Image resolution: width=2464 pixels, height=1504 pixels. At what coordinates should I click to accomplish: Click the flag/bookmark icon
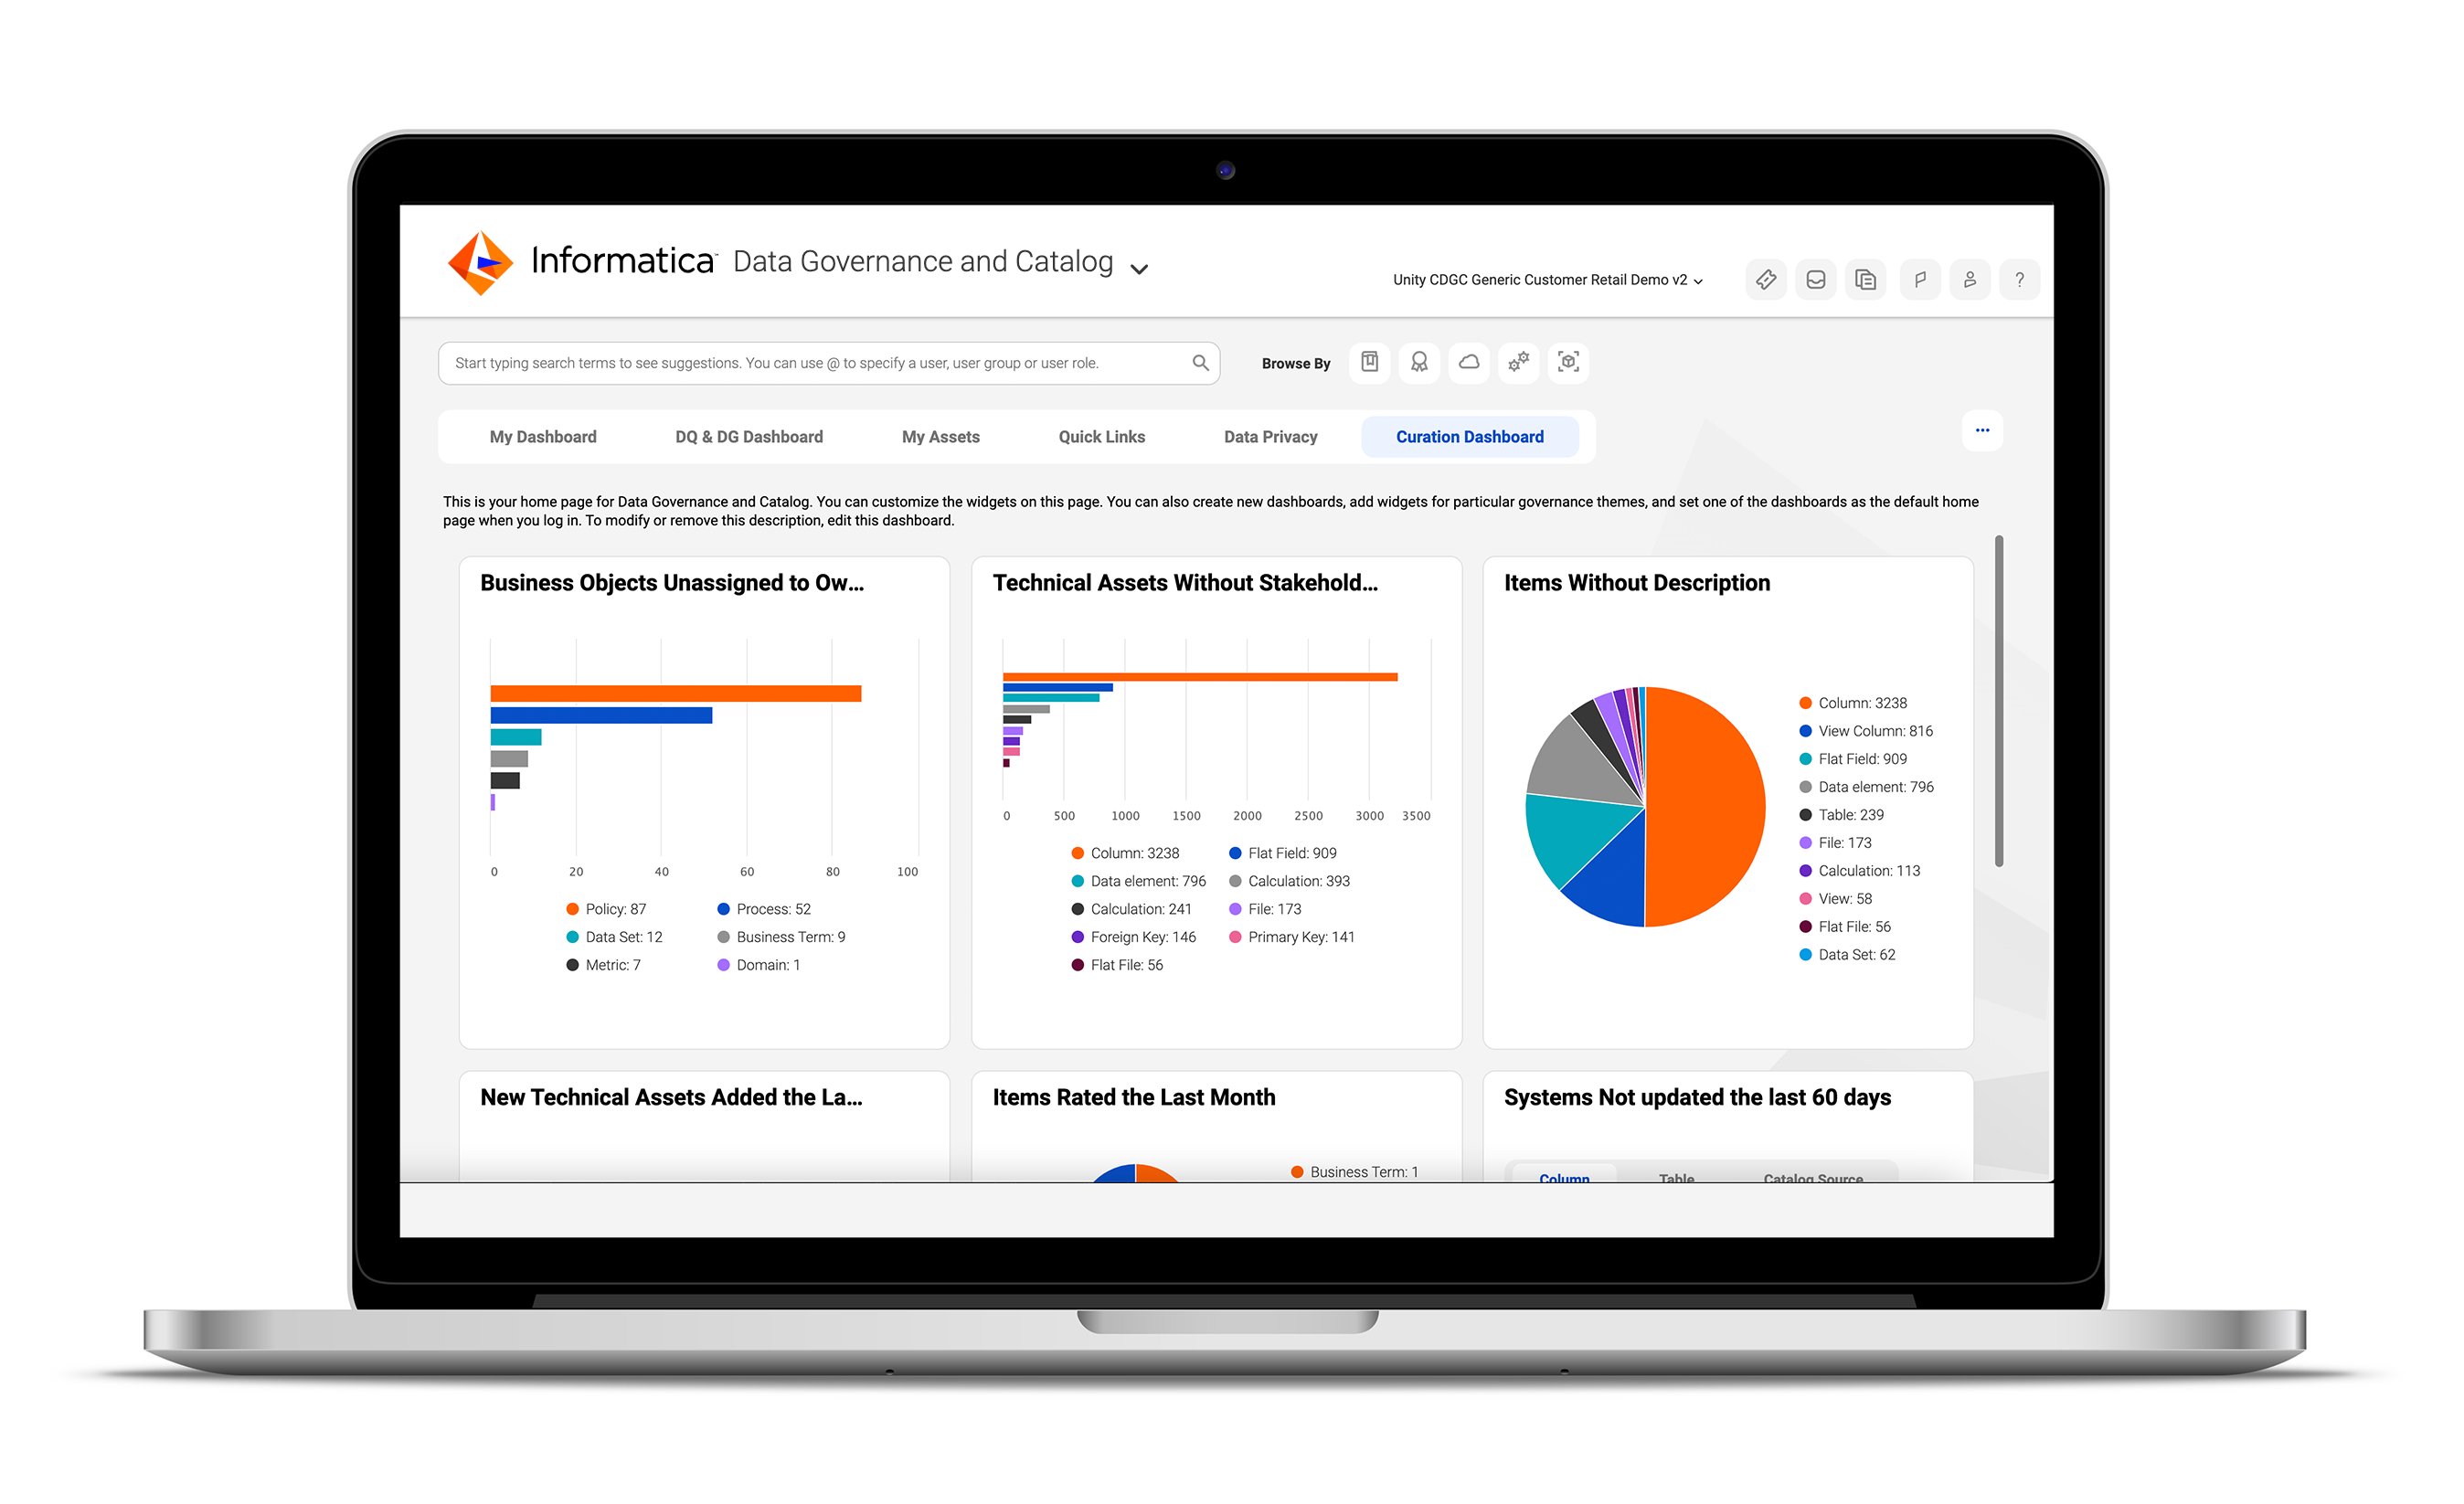(1920, 276)
